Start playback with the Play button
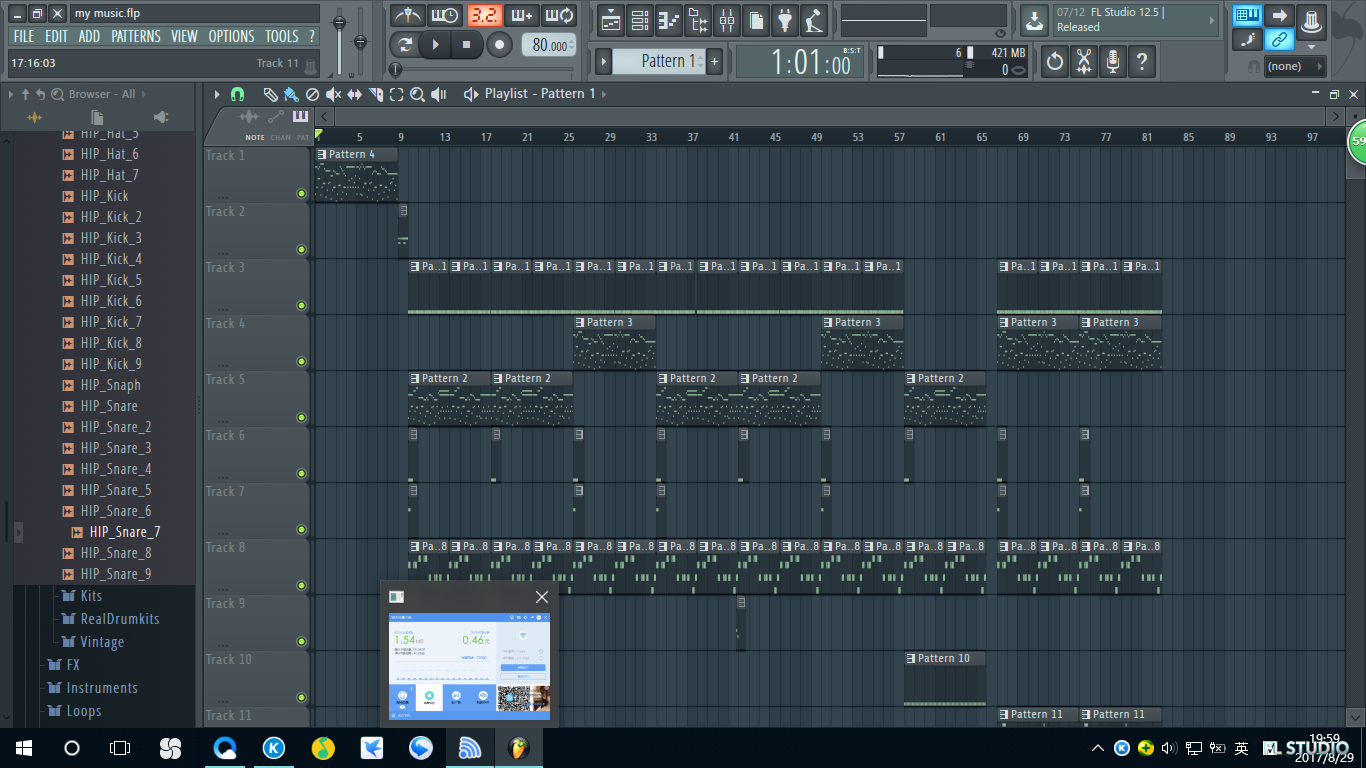This screenshot has height=768, width=1366. click(435, 44)
